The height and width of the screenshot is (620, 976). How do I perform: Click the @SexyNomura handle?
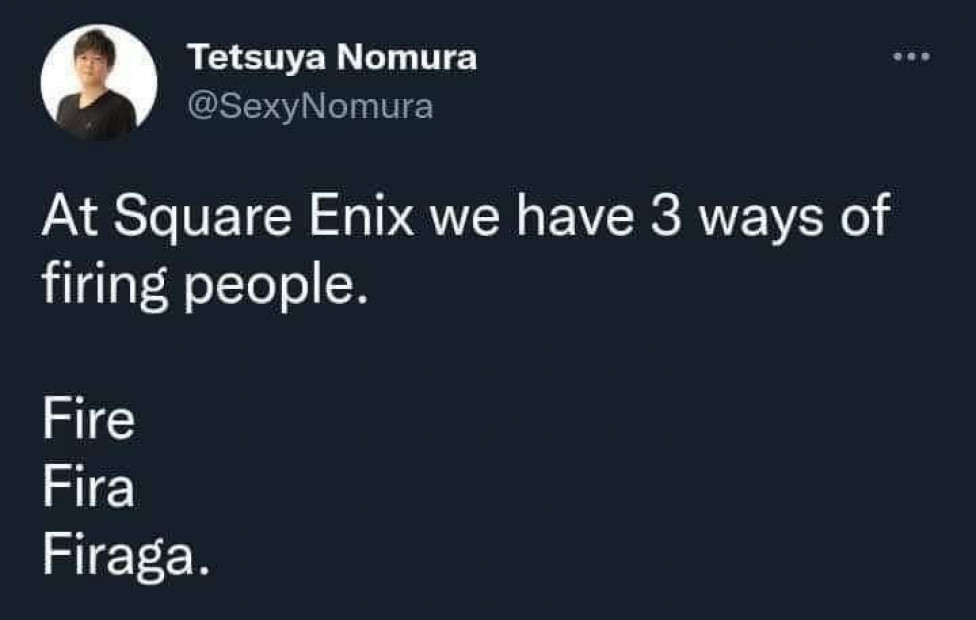tap(310, 106)
